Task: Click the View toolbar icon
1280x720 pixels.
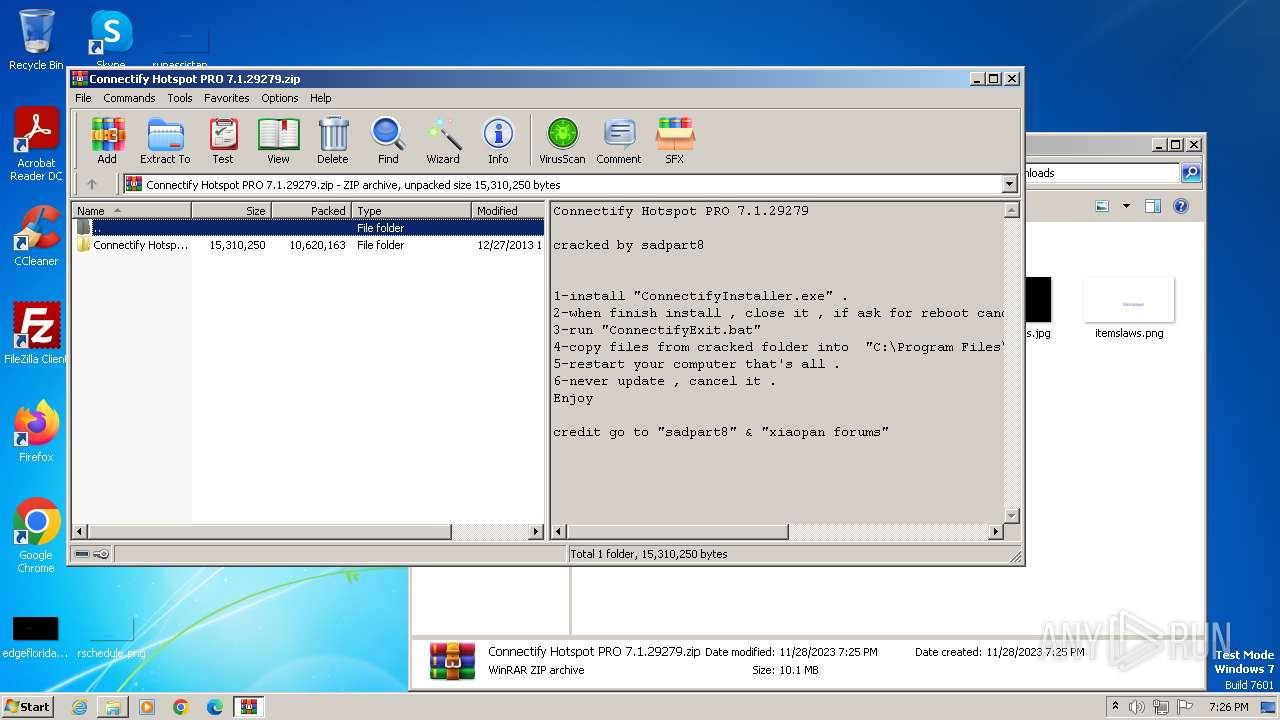Action: 278,140
